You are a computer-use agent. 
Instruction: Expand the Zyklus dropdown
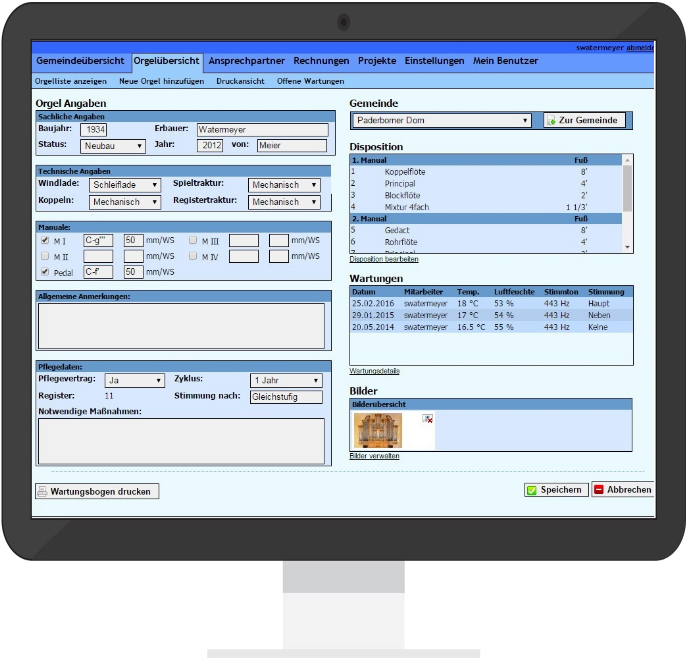[286, 381]
